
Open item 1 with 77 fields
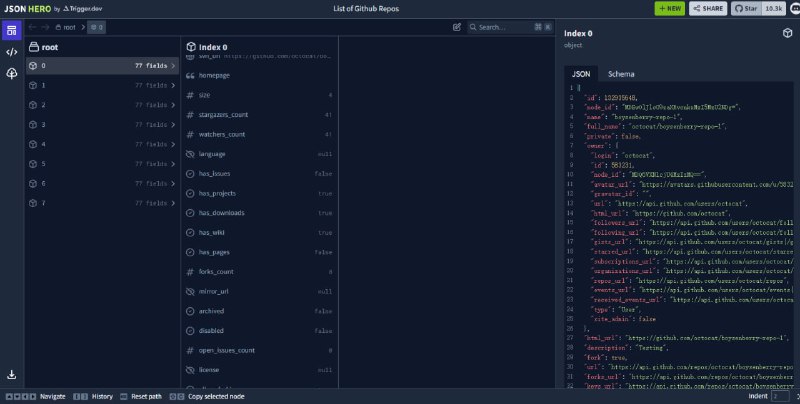[x=100, y=85]
